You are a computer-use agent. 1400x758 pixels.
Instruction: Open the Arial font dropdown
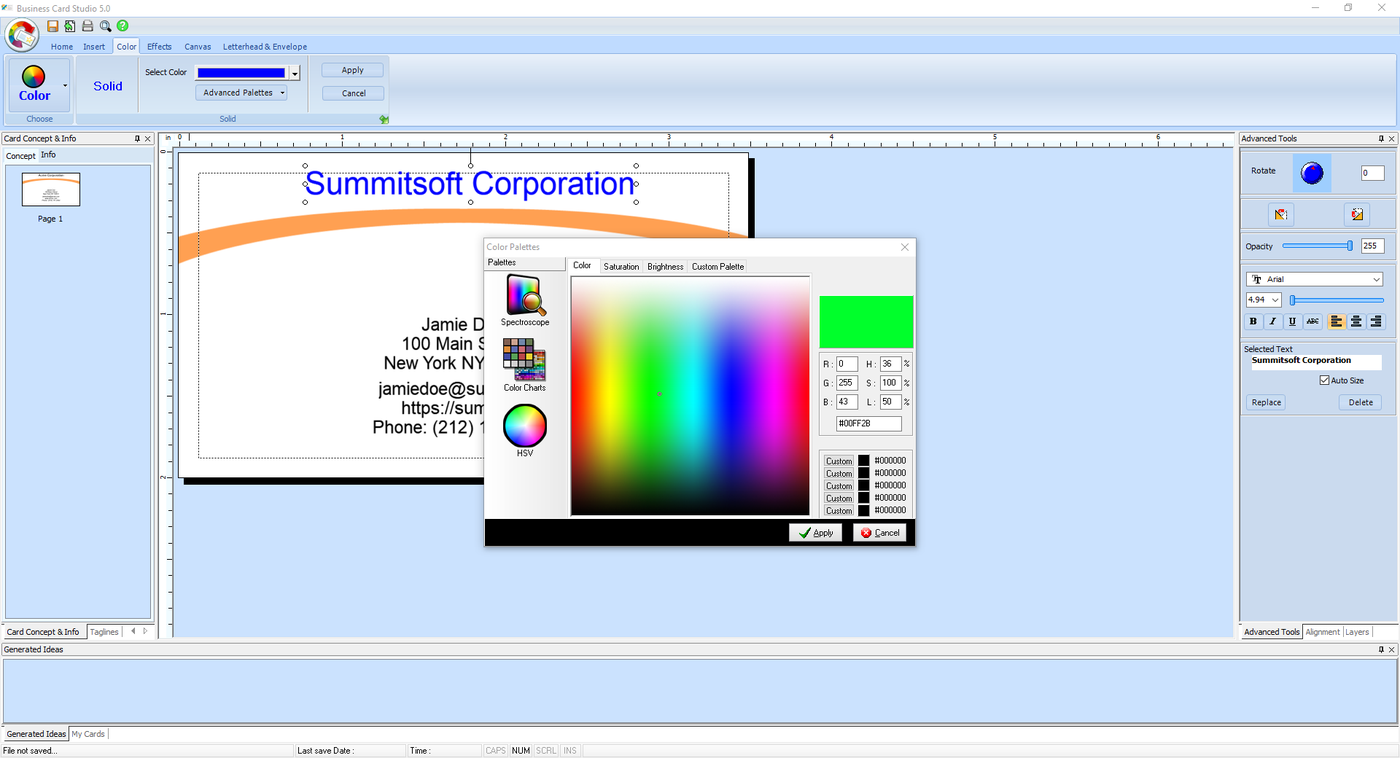click(x=1377, y=280)
